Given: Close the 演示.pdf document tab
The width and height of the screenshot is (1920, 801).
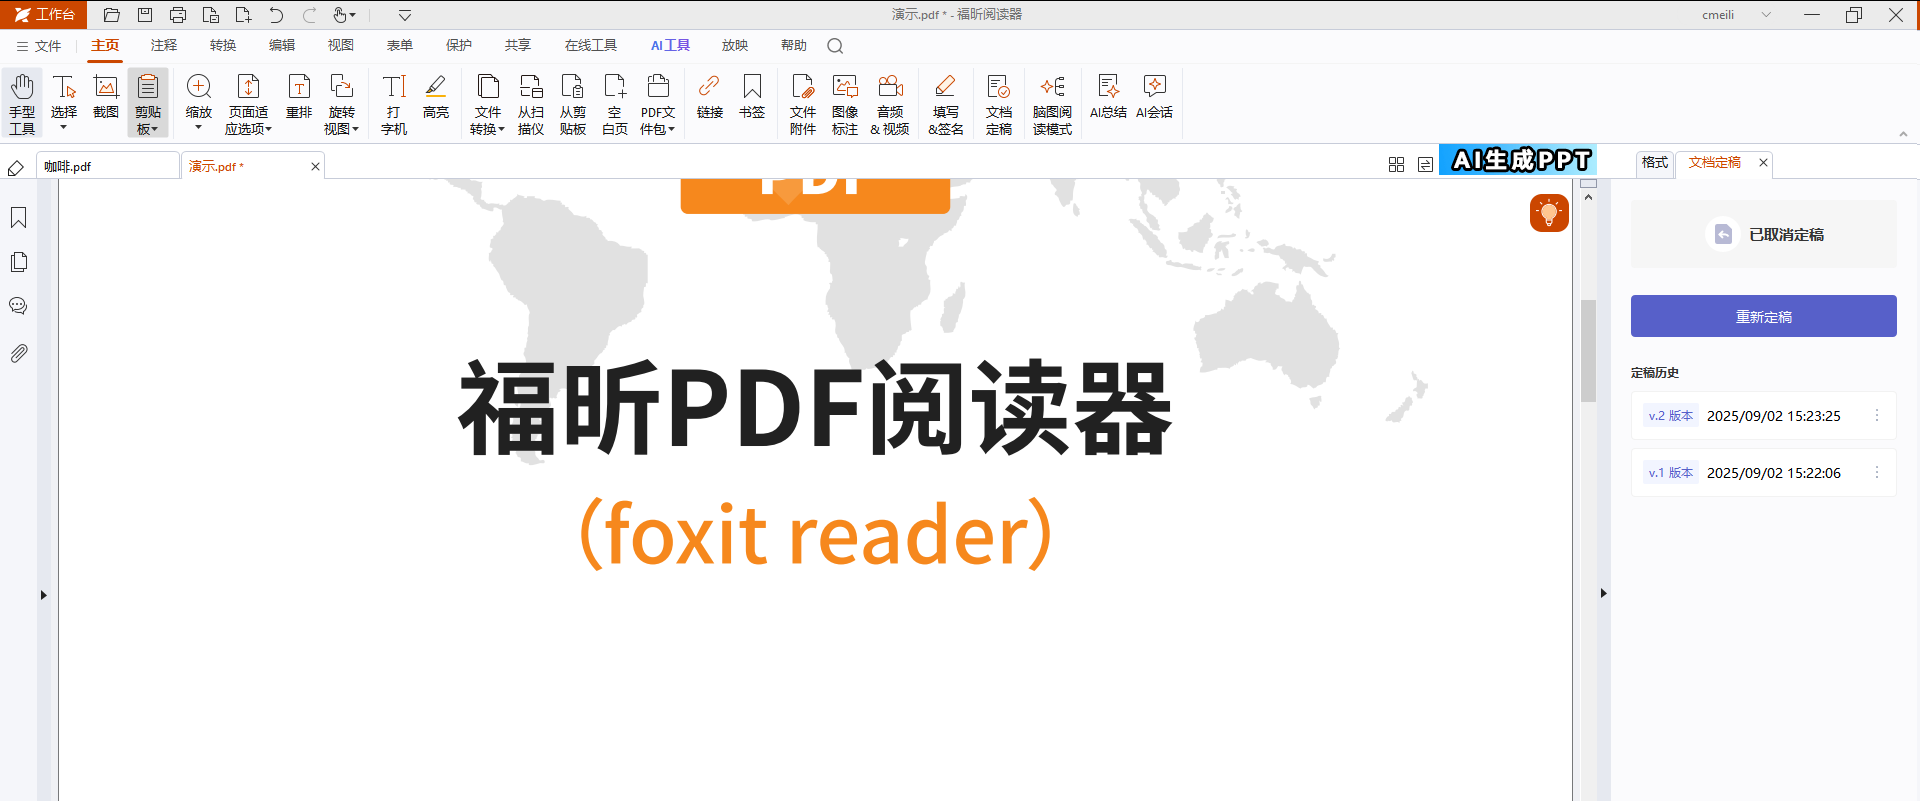Looking at the screenshot, I should 315,167.
